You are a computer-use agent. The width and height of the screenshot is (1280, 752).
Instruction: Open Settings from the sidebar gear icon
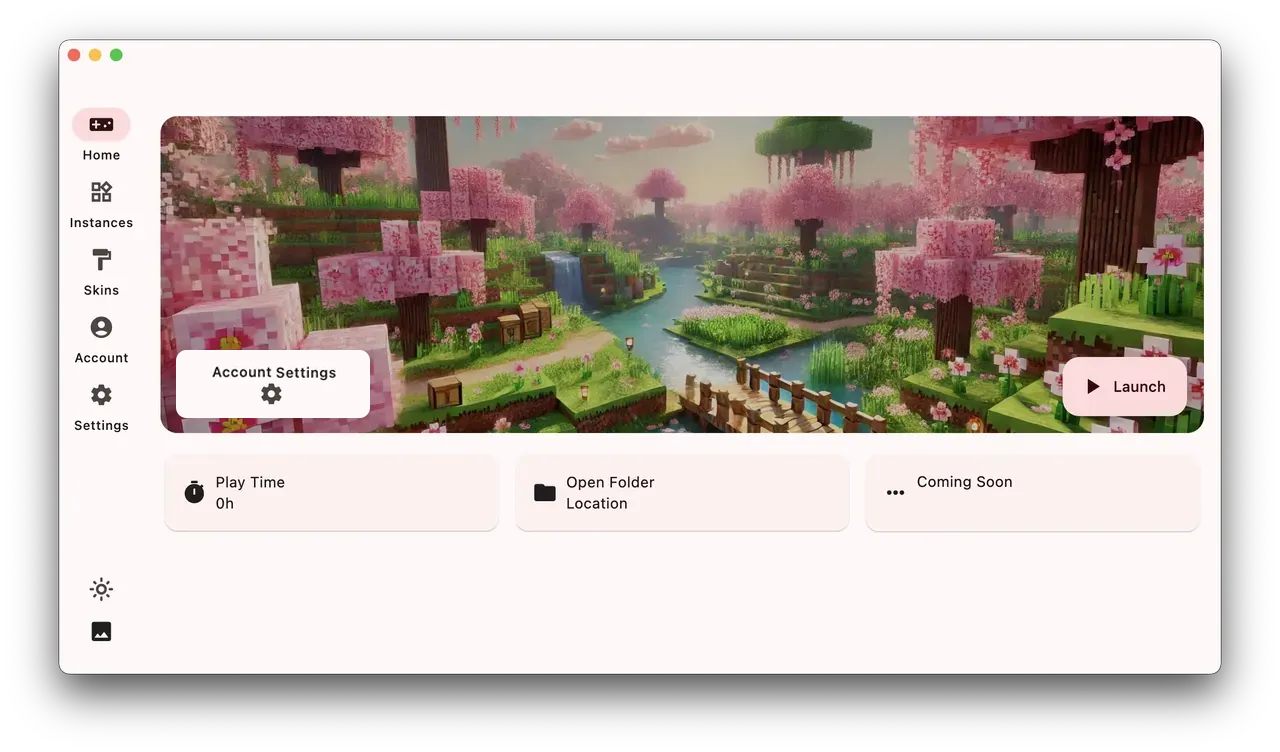pyautogui.click(x=101, y=395)
